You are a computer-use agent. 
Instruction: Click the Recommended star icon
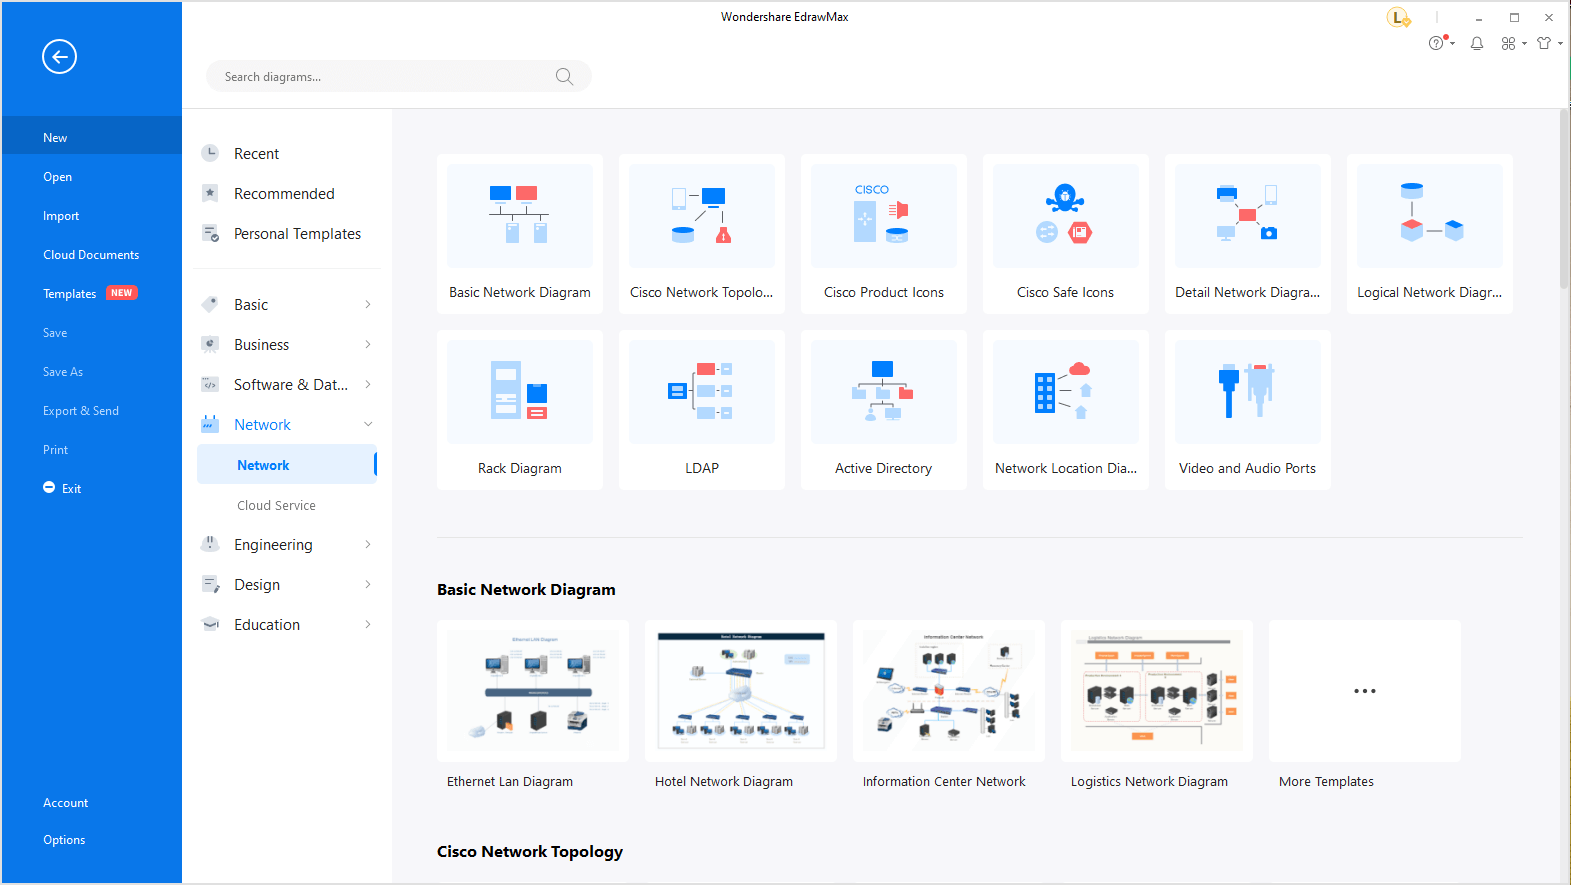(210, 193)
